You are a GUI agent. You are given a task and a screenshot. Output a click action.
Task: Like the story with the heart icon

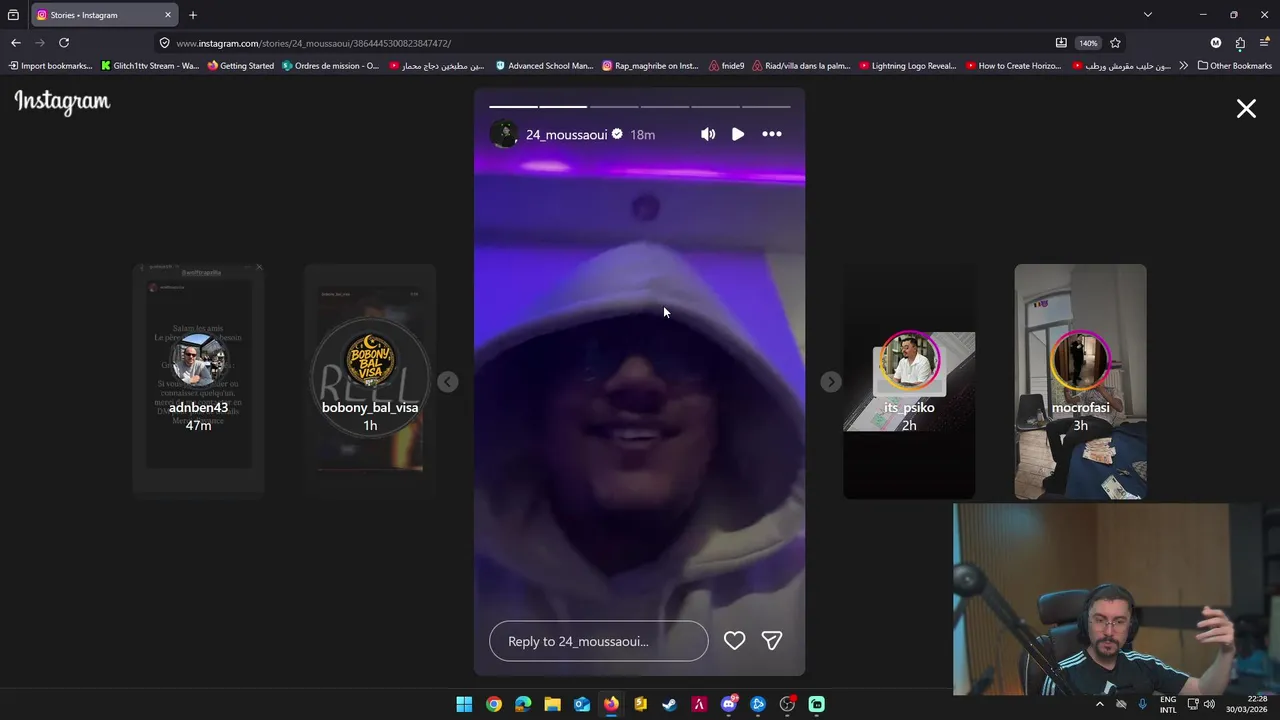[x=734, y=641]
